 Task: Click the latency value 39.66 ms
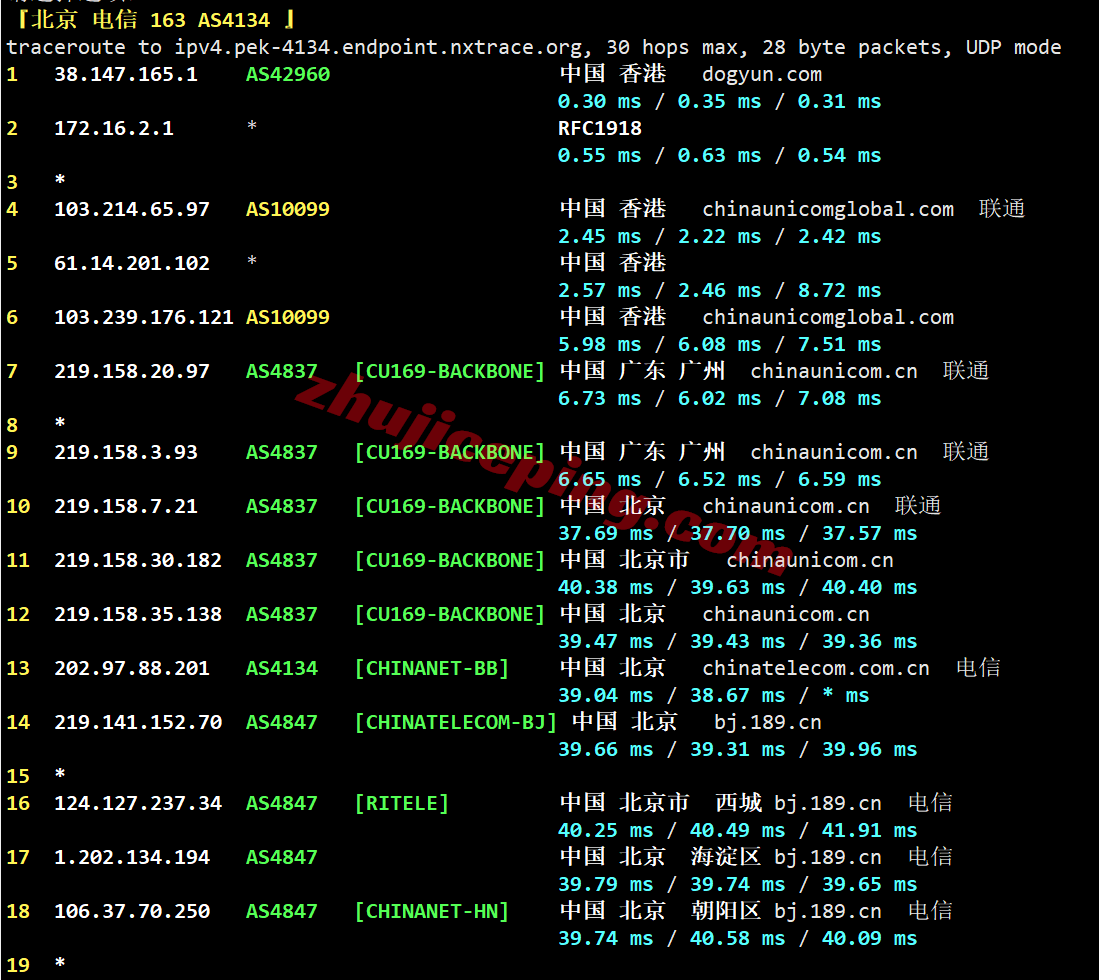pyautogui.click(x=606, y=749)
